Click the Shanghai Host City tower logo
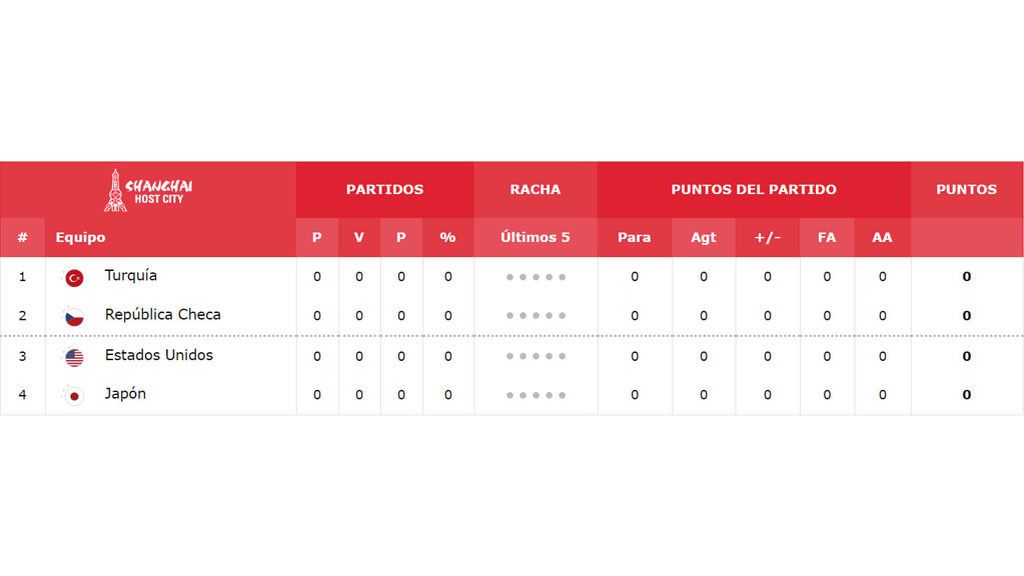Screen dimensions: 1024x576 click(148, 190)
